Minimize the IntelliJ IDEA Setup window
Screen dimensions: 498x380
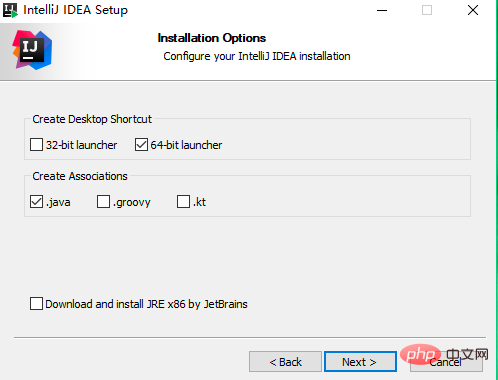pos(382,10)
